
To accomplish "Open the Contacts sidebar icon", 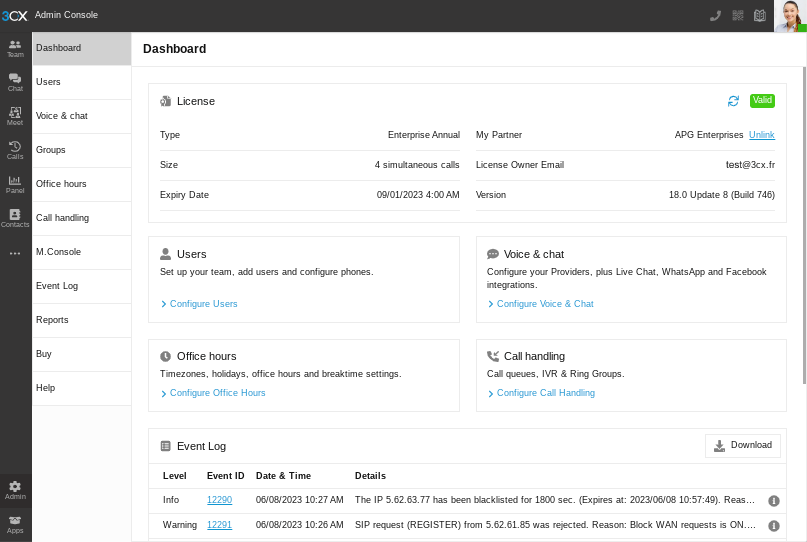I will coord(15,218).
